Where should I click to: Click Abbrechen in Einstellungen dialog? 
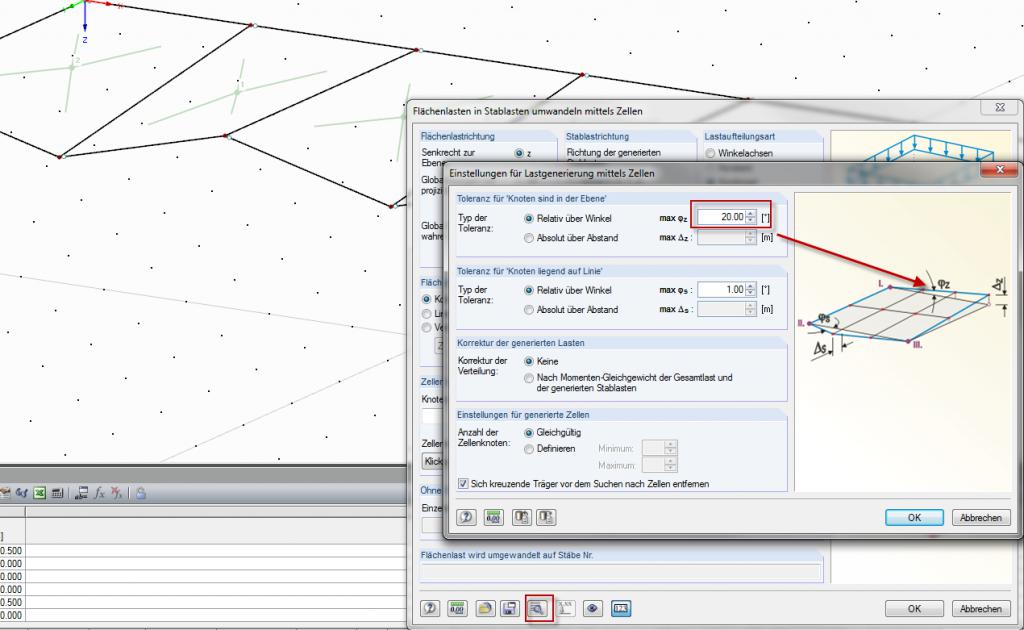click(981, 517)
